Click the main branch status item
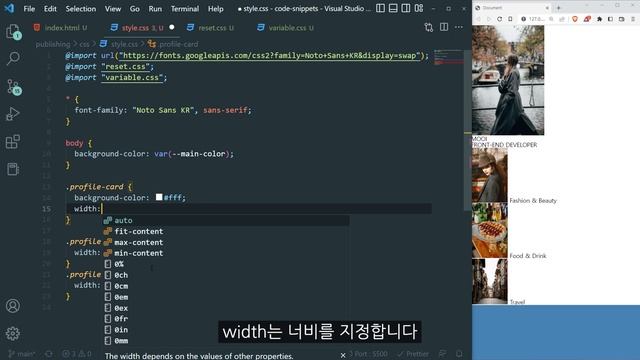Image resolution: width=640 pixels, height=360 pixels. tap(22, 354)
